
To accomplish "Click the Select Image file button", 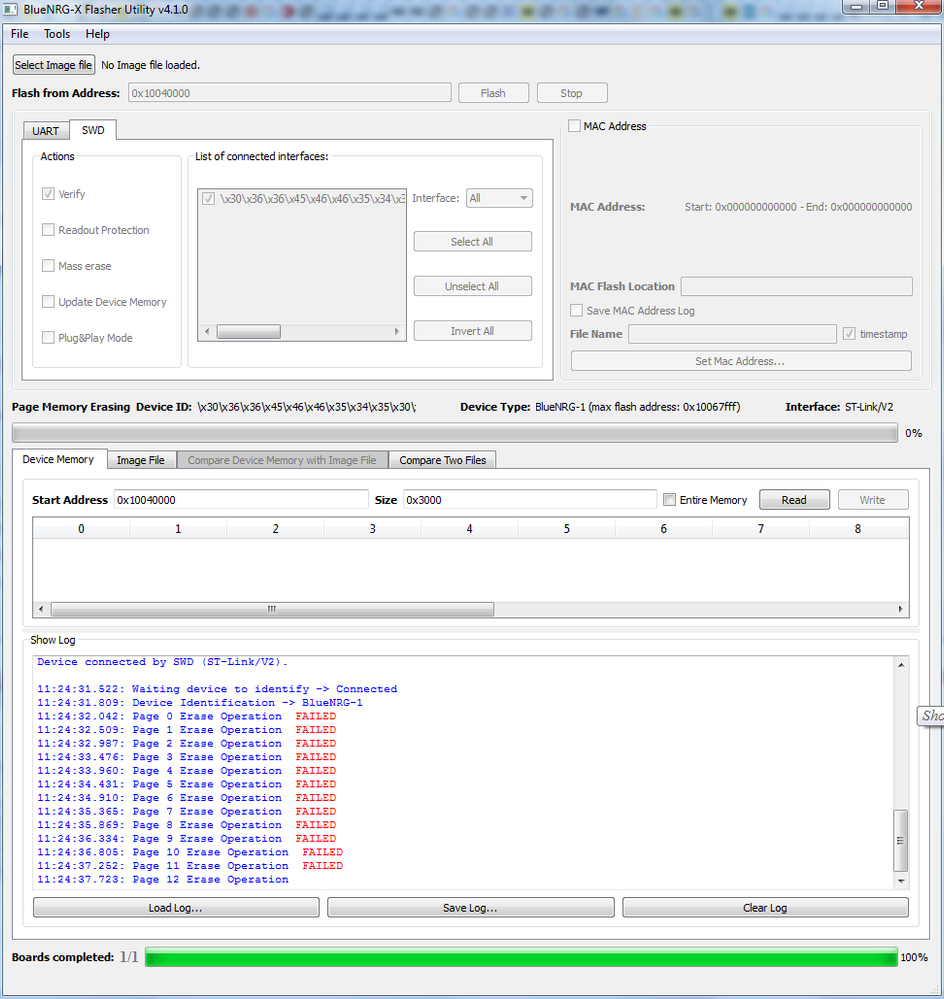I will coord(54,65).
